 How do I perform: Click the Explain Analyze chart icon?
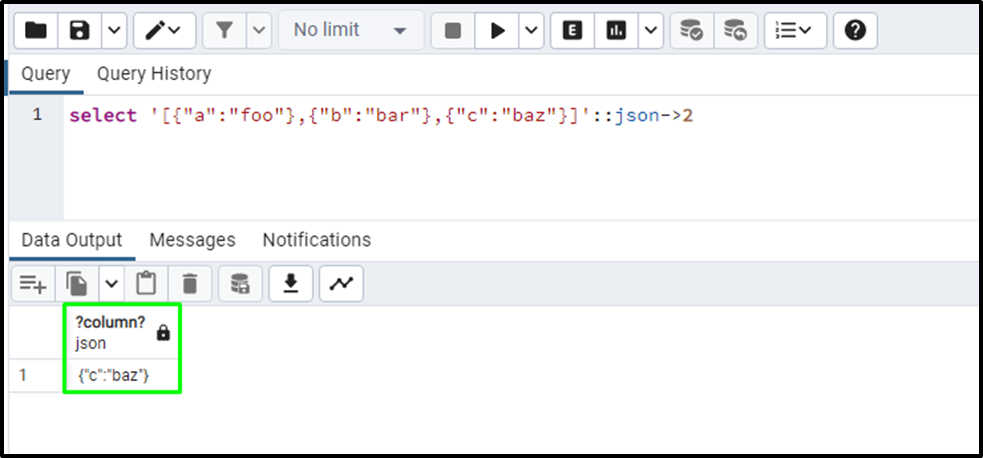tap(615, 31)
